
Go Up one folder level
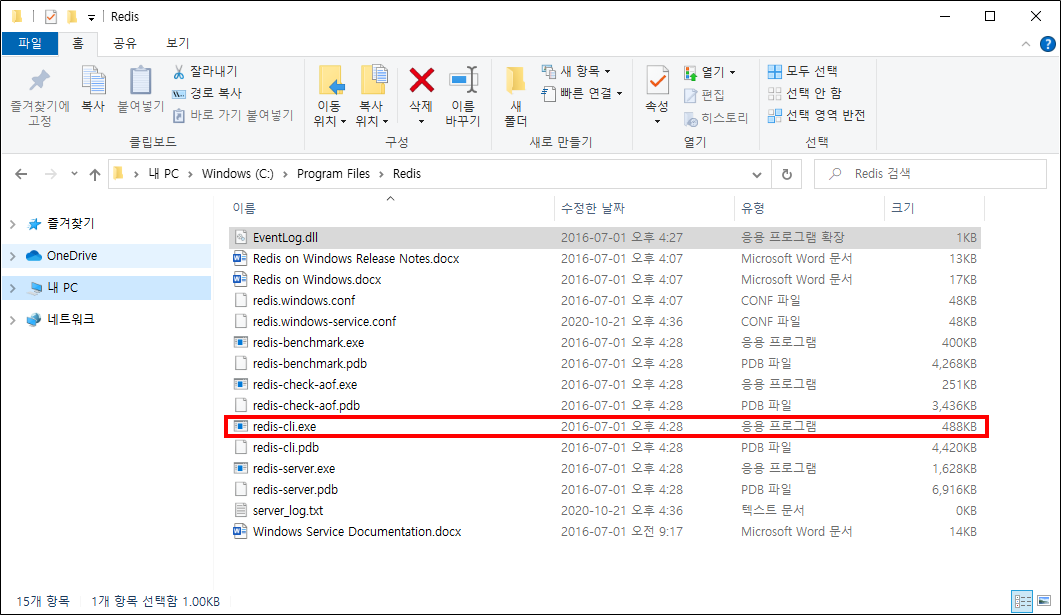[x=95, y=175]
